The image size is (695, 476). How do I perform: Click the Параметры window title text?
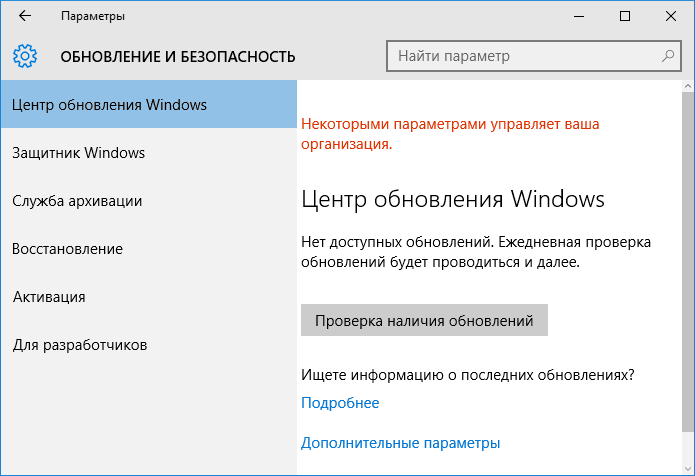(93, 16)
